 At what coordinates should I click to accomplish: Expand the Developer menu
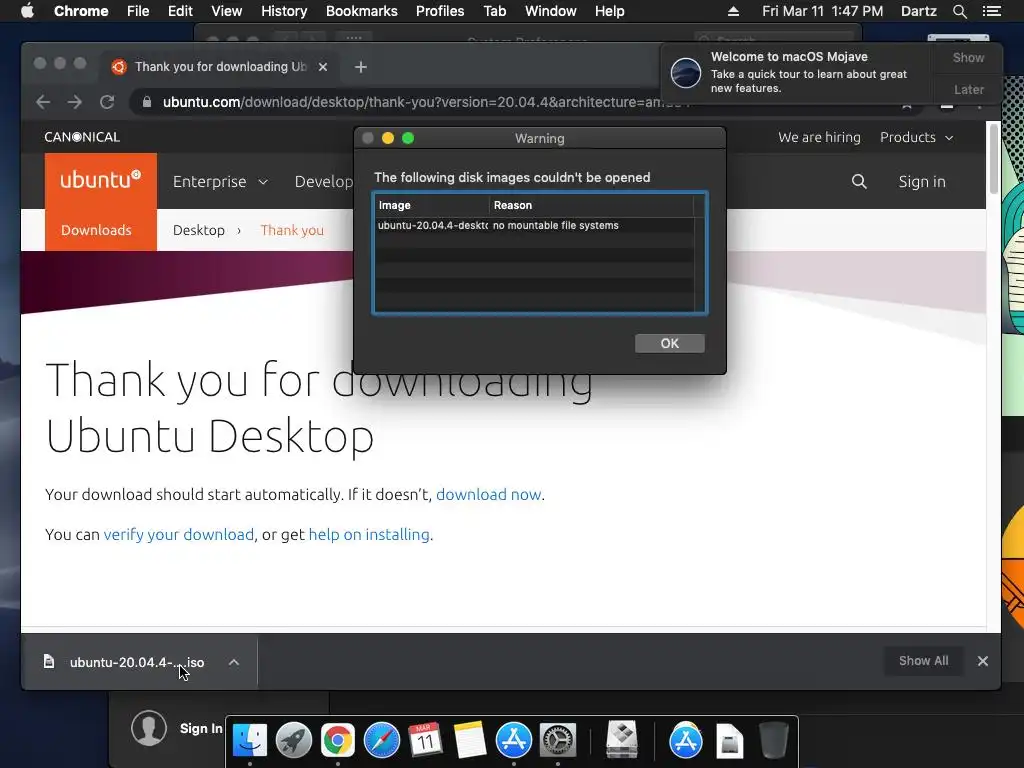[323, 182]
